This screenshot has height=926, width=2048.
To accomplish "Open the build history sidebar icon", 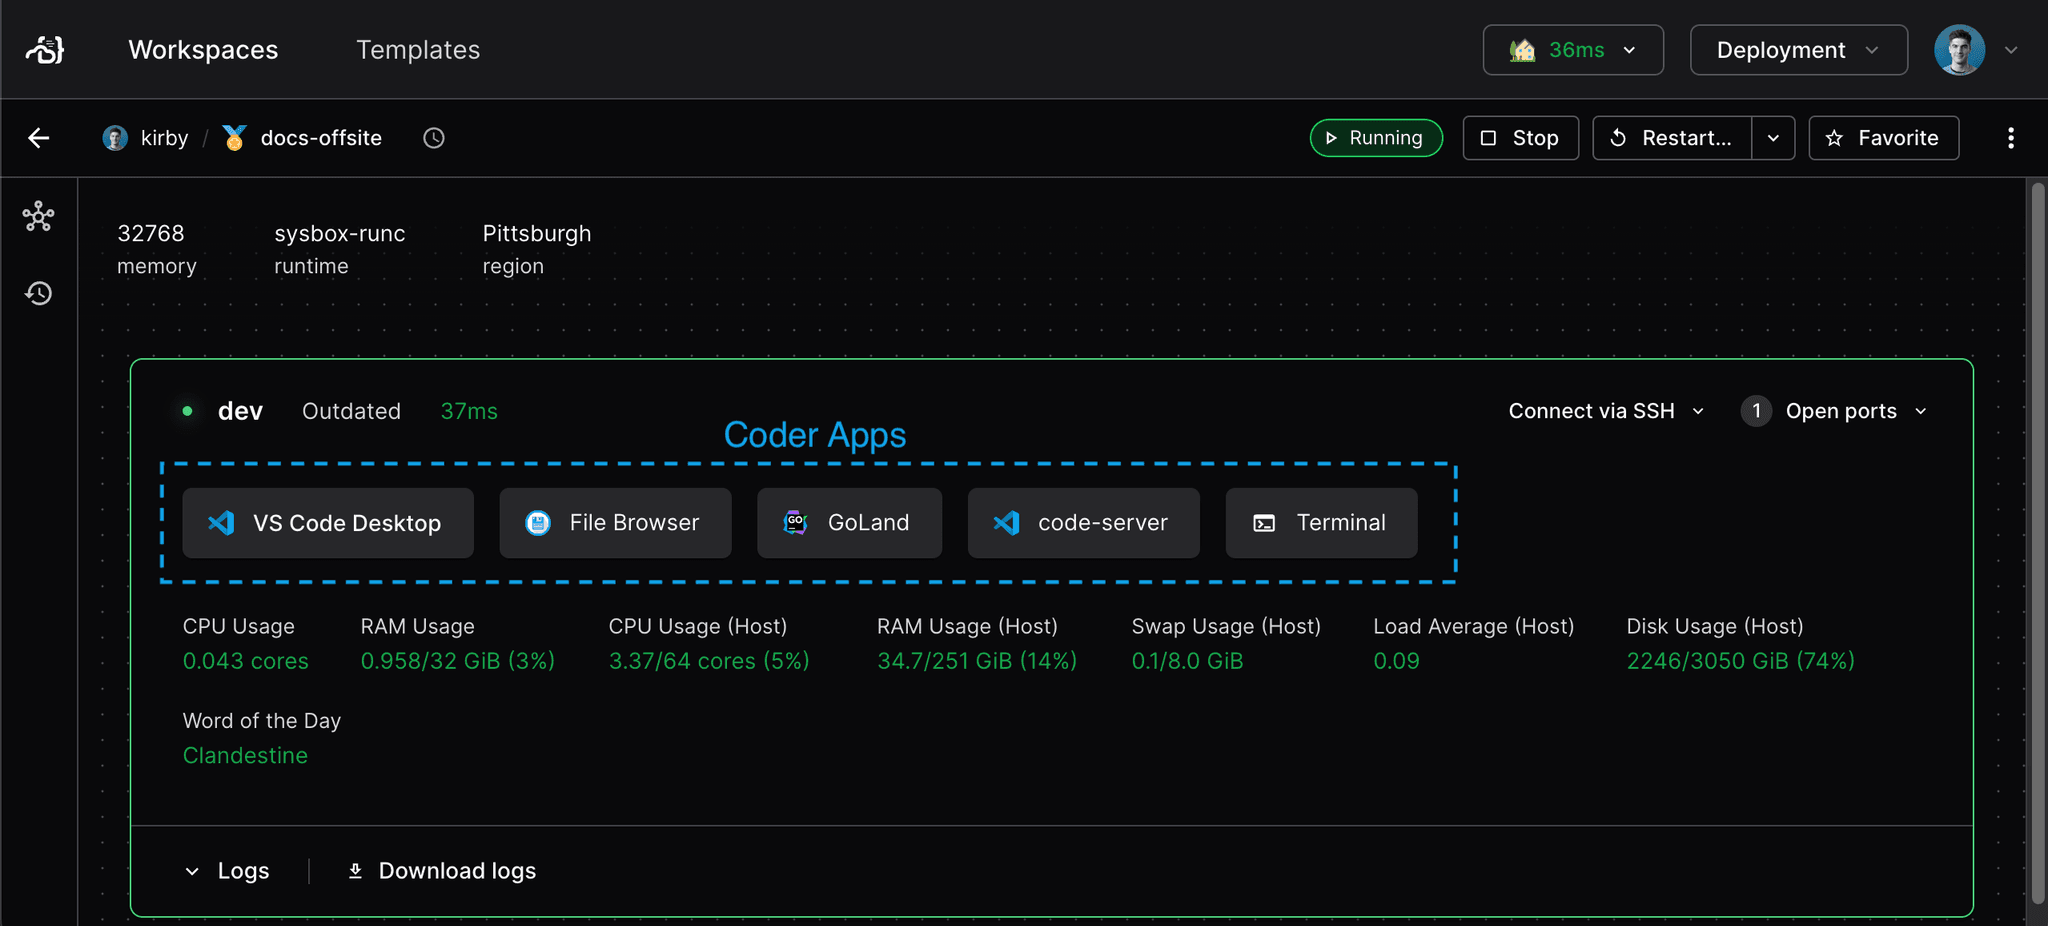I will tap(39, 293).
